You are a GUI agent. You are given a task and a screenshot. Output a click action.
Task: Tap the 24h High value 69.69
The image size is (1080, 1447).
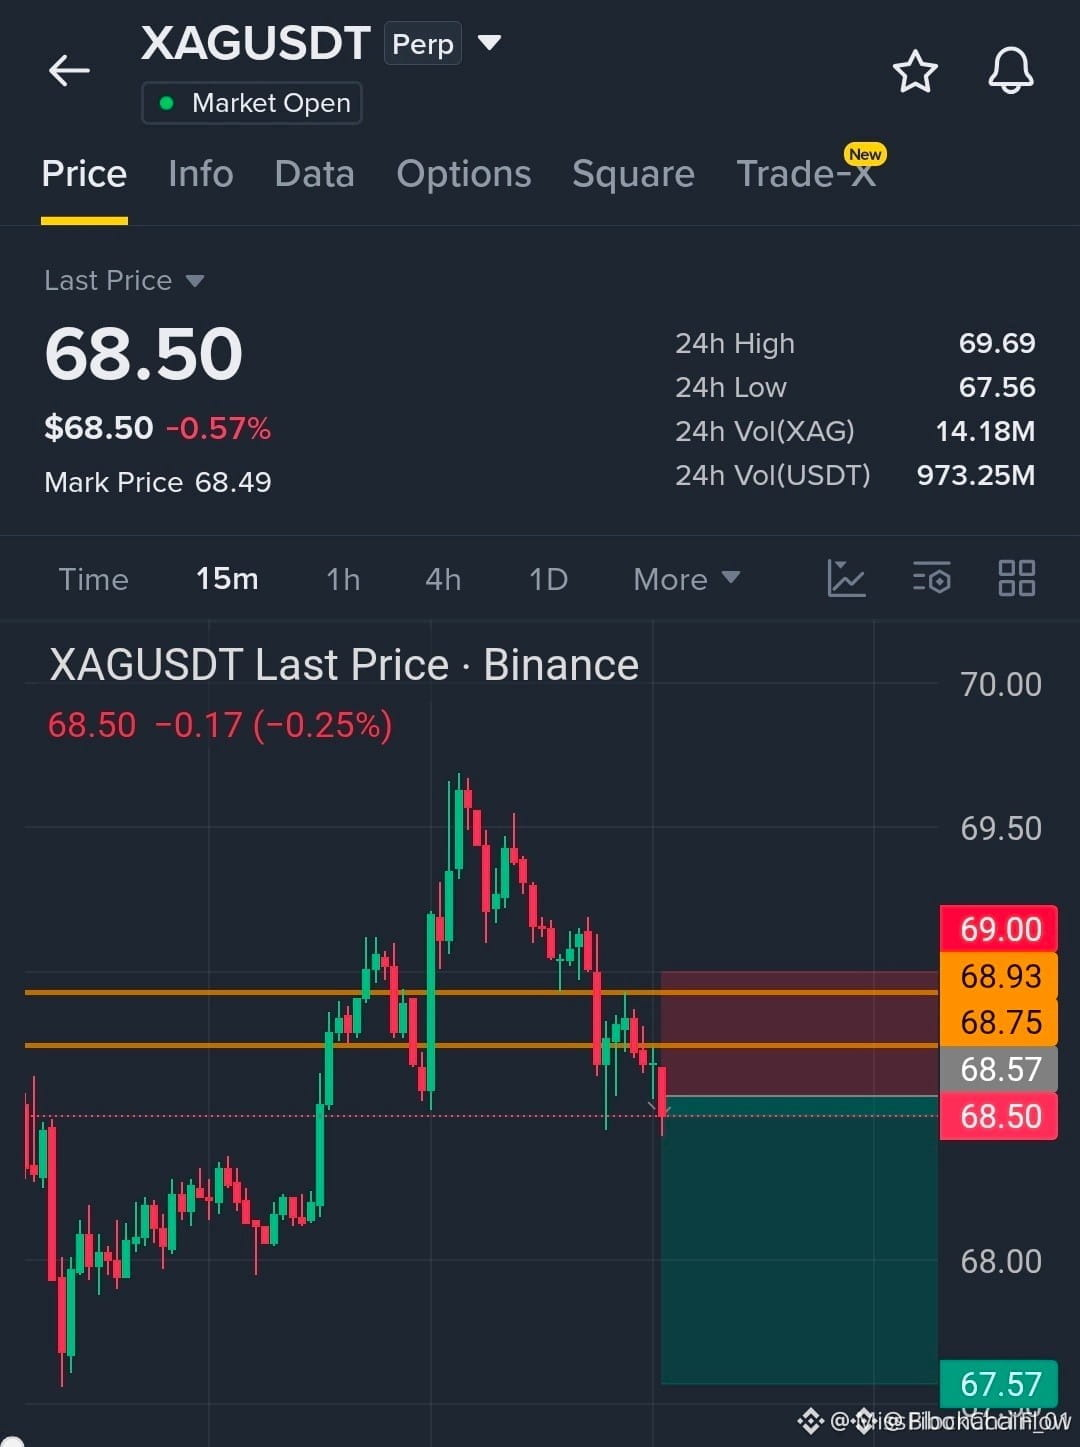(997, 343)
